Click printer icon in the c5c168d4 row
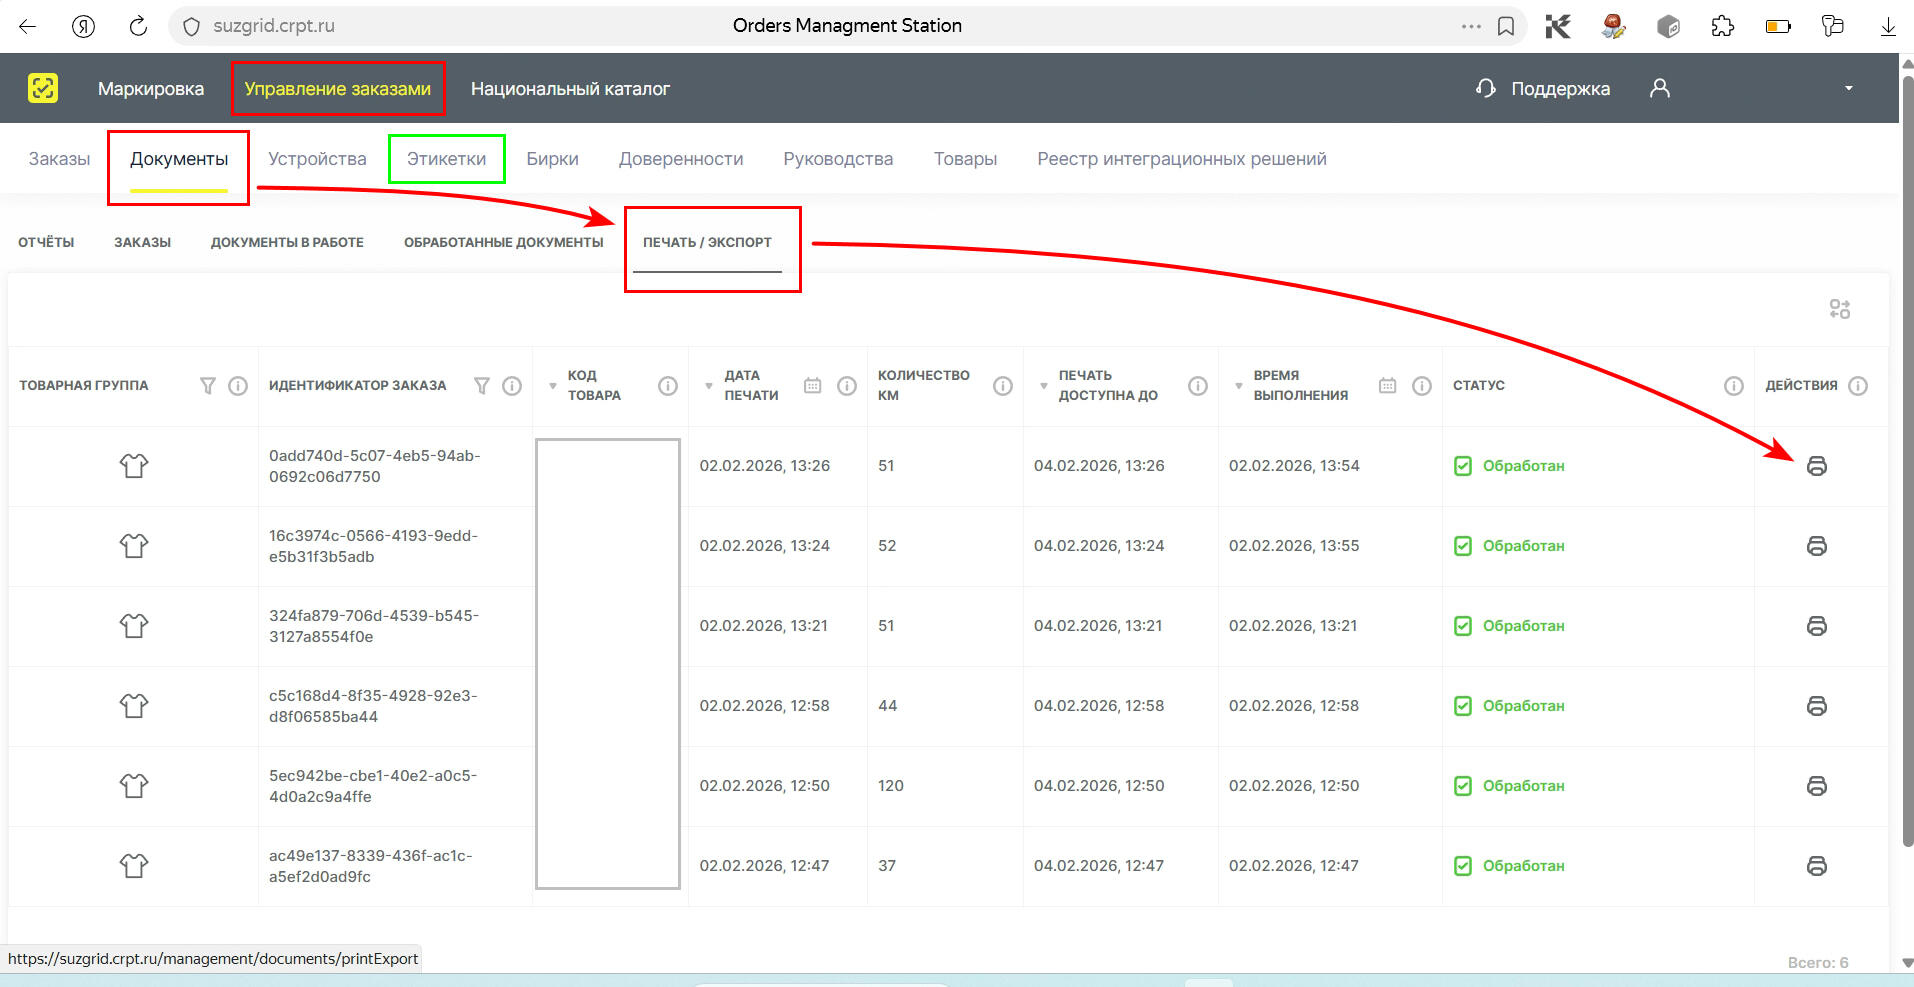The height and width of the screenshot is (987, 1914). (x=1817, y=706)
